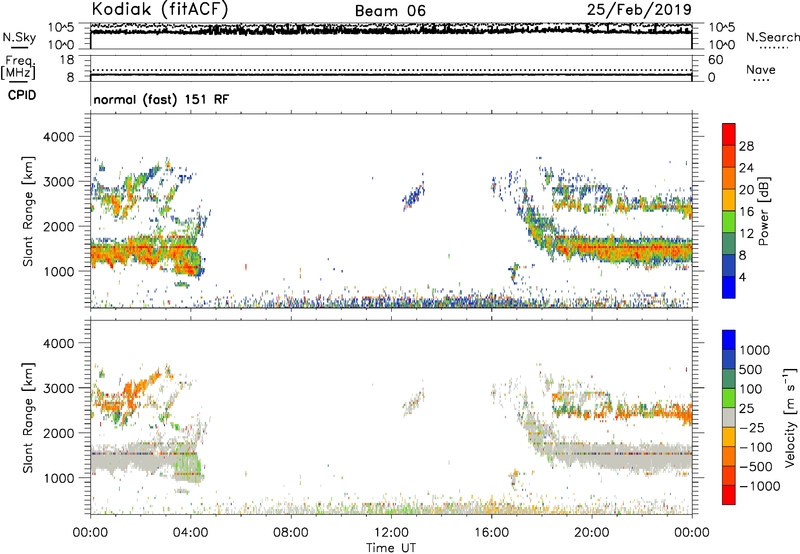Click the "Nave" legend label

tap(761, 70)
